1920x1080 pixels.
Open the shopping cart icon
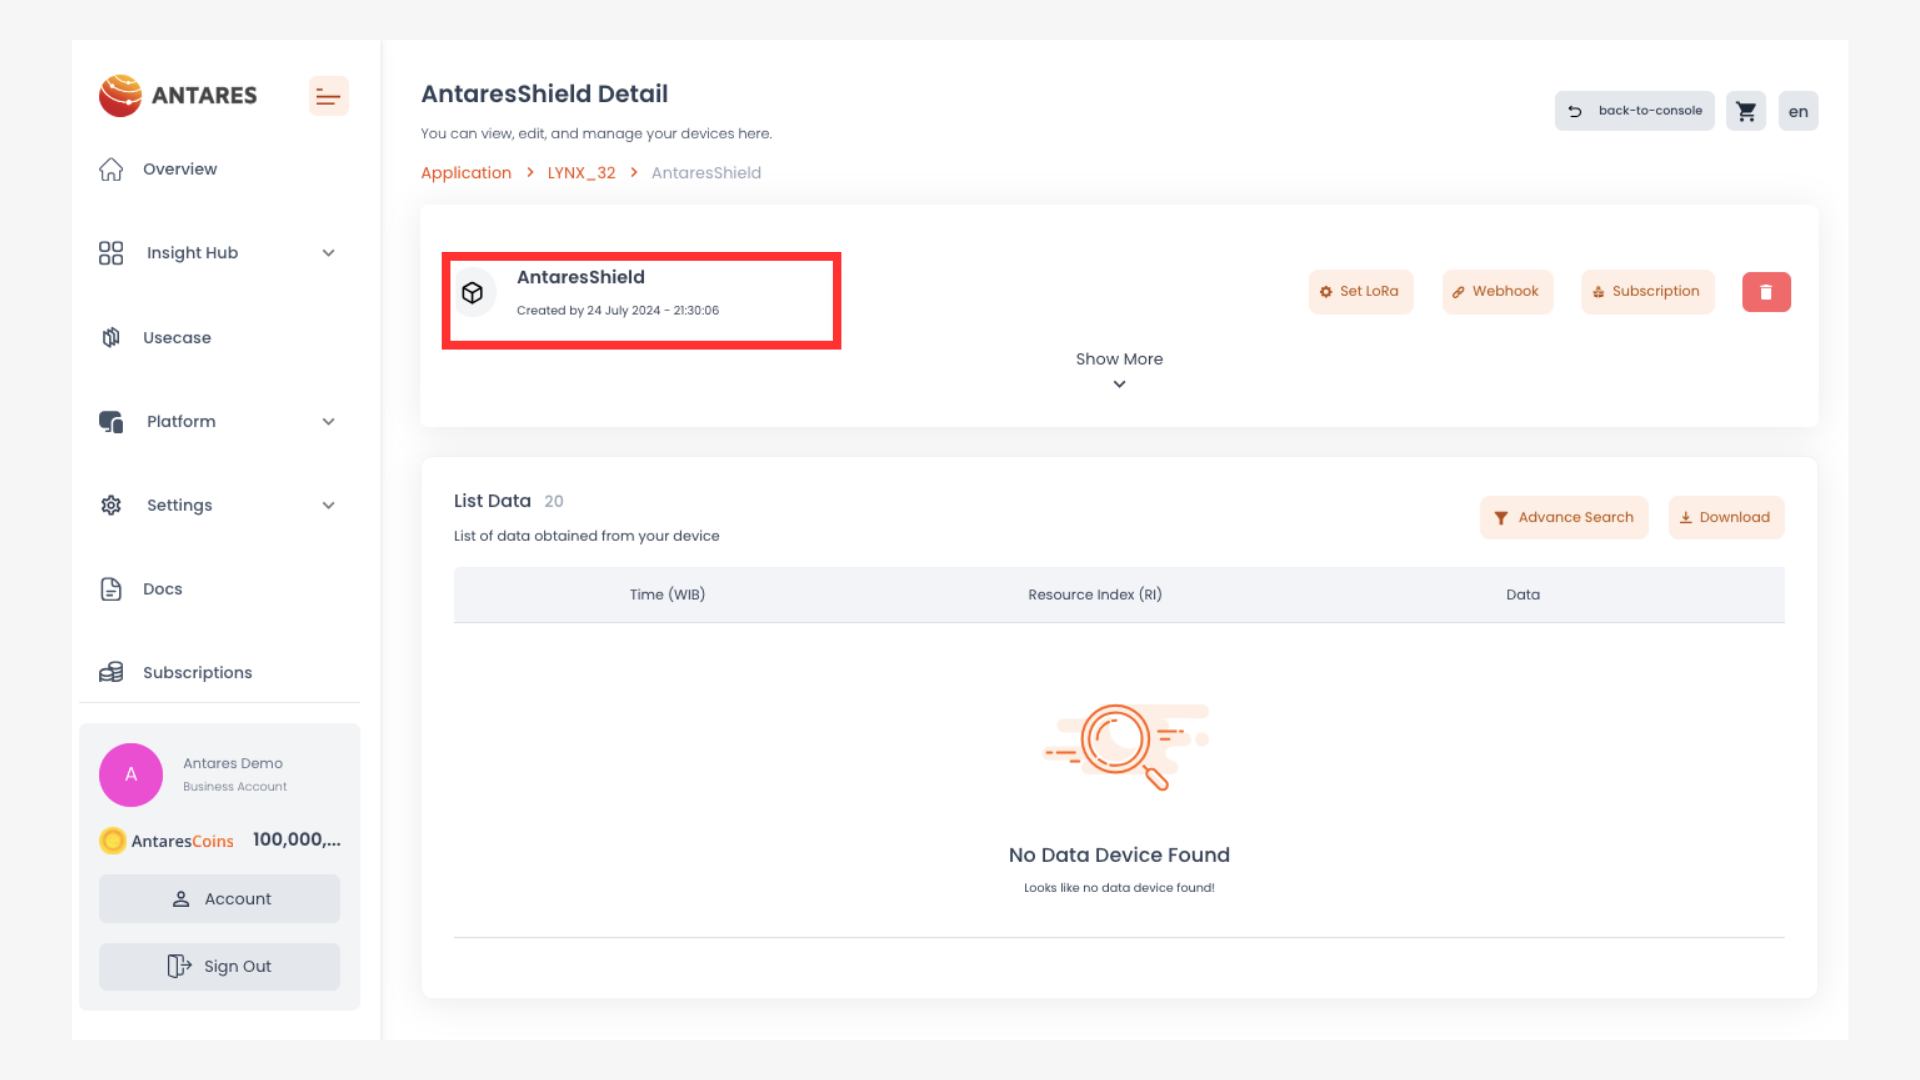click(x=1746, y=111)
